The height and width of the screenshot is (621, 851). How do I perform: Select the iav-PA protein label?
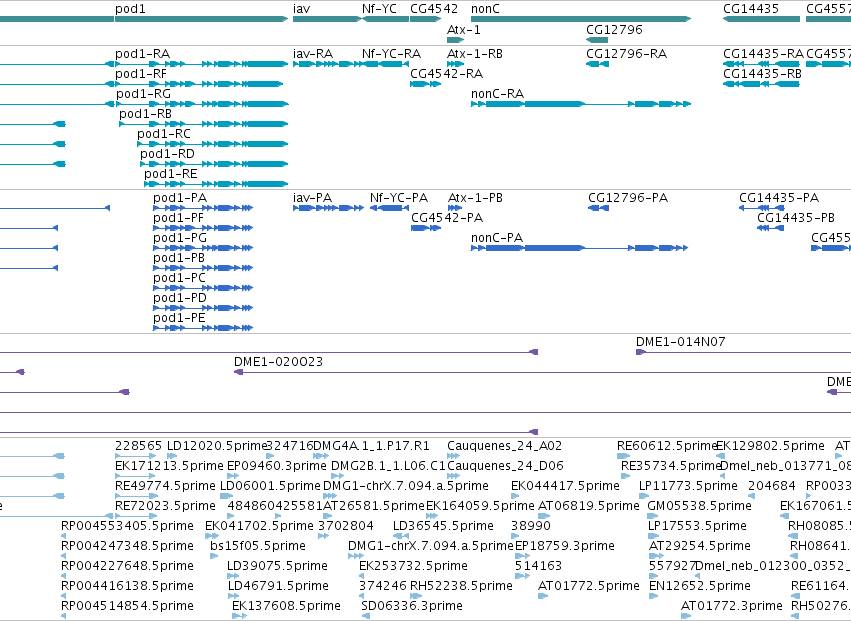pos(313,198)
